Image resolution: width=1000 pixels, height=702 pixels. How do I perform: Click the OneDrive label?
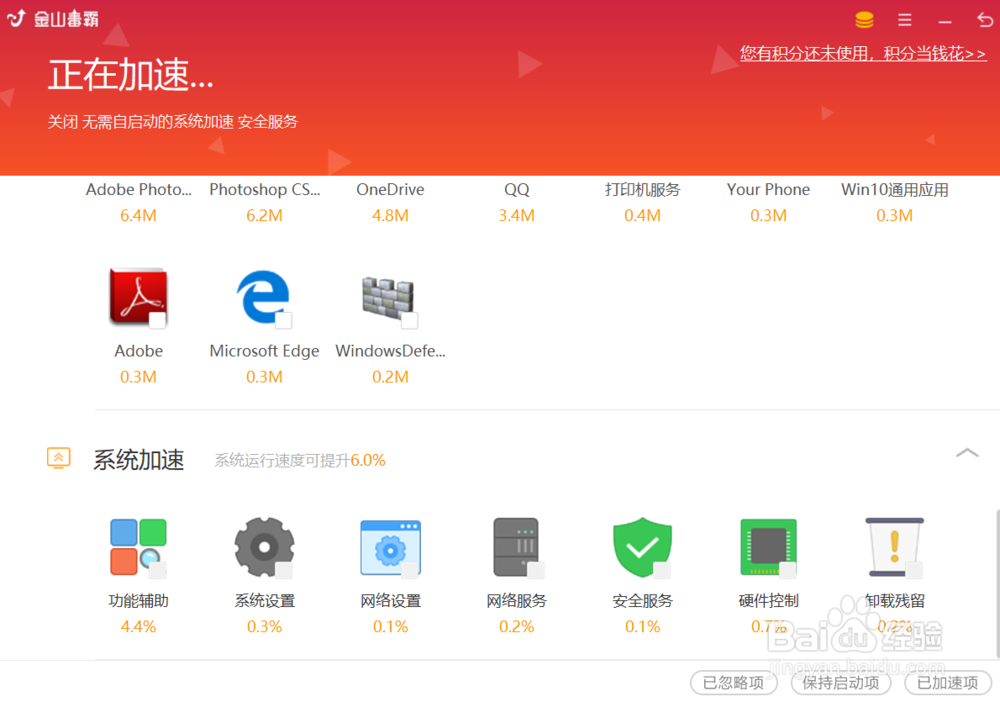point(390,190)
